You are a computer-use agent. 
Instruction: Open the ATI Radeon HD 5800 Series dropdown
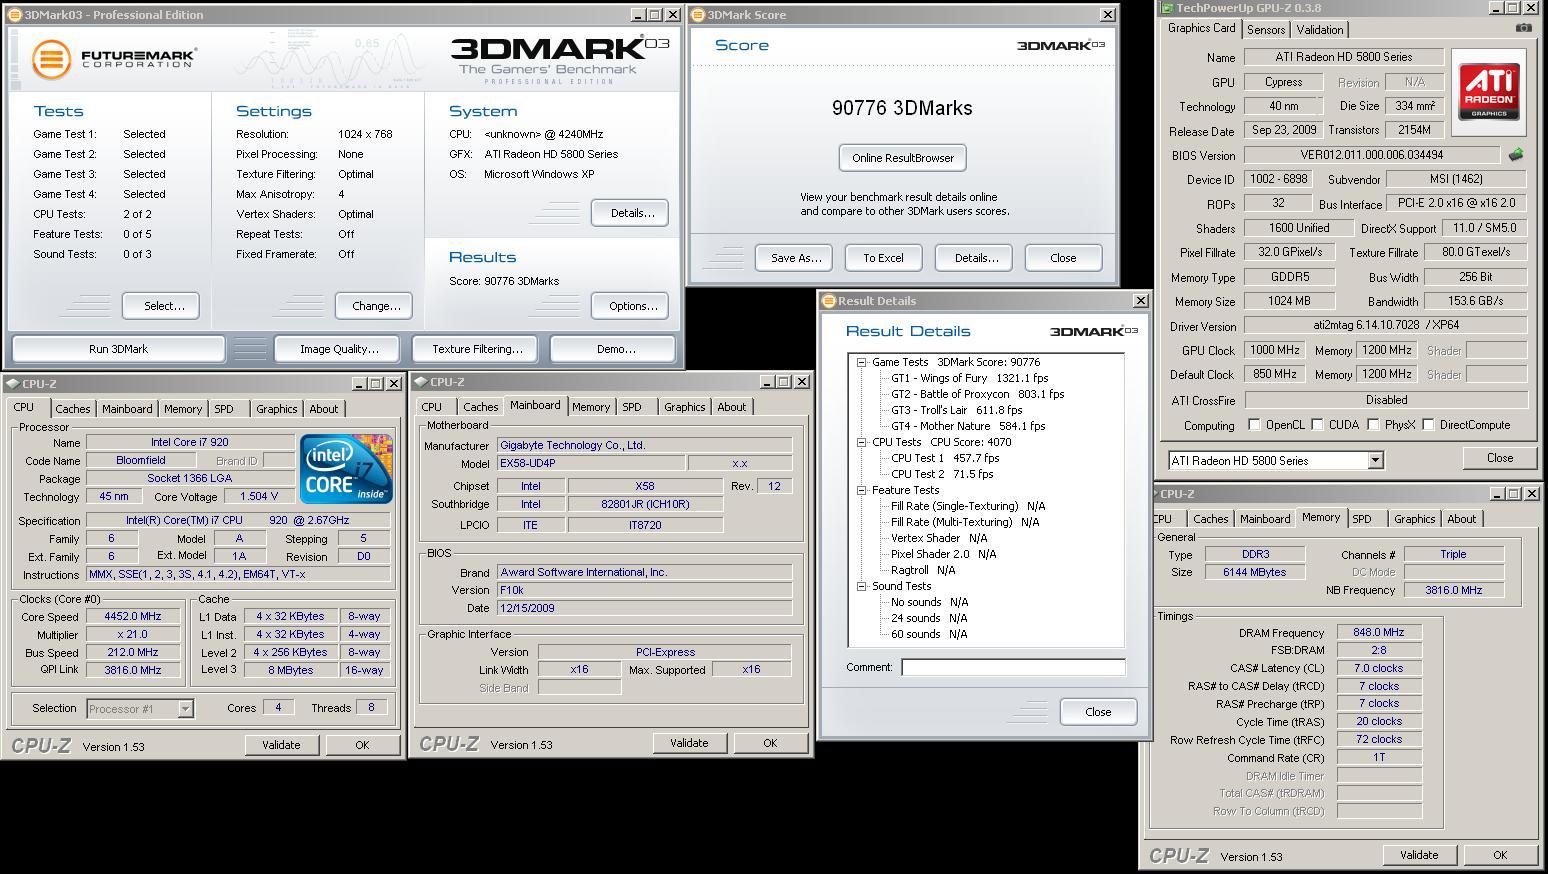tap(1375, 460)
